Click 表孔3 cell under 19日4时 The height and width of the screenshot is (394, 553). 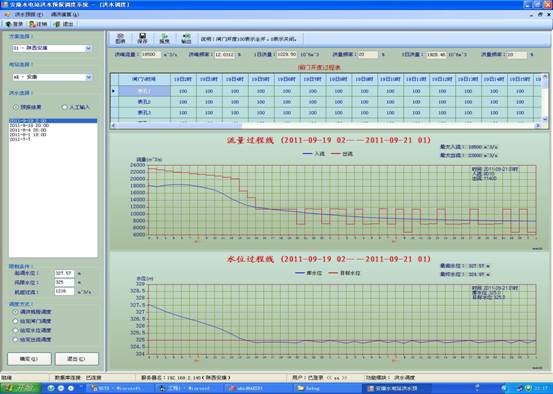pos(235,113)
